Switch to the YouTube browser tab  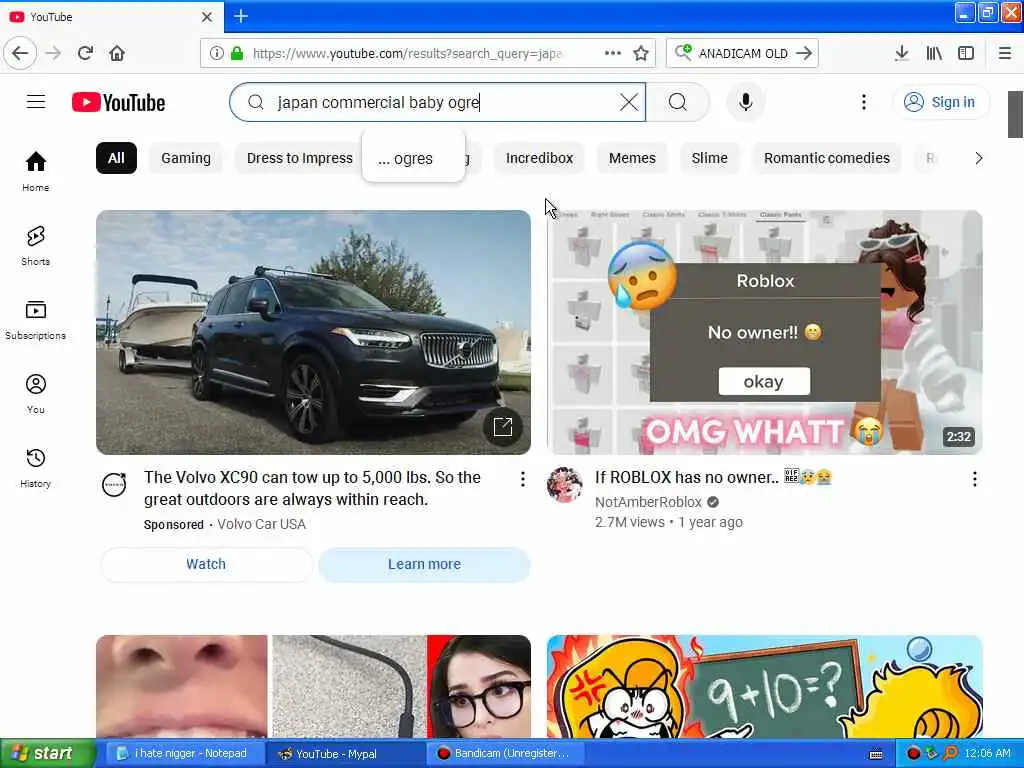[111, 16]
